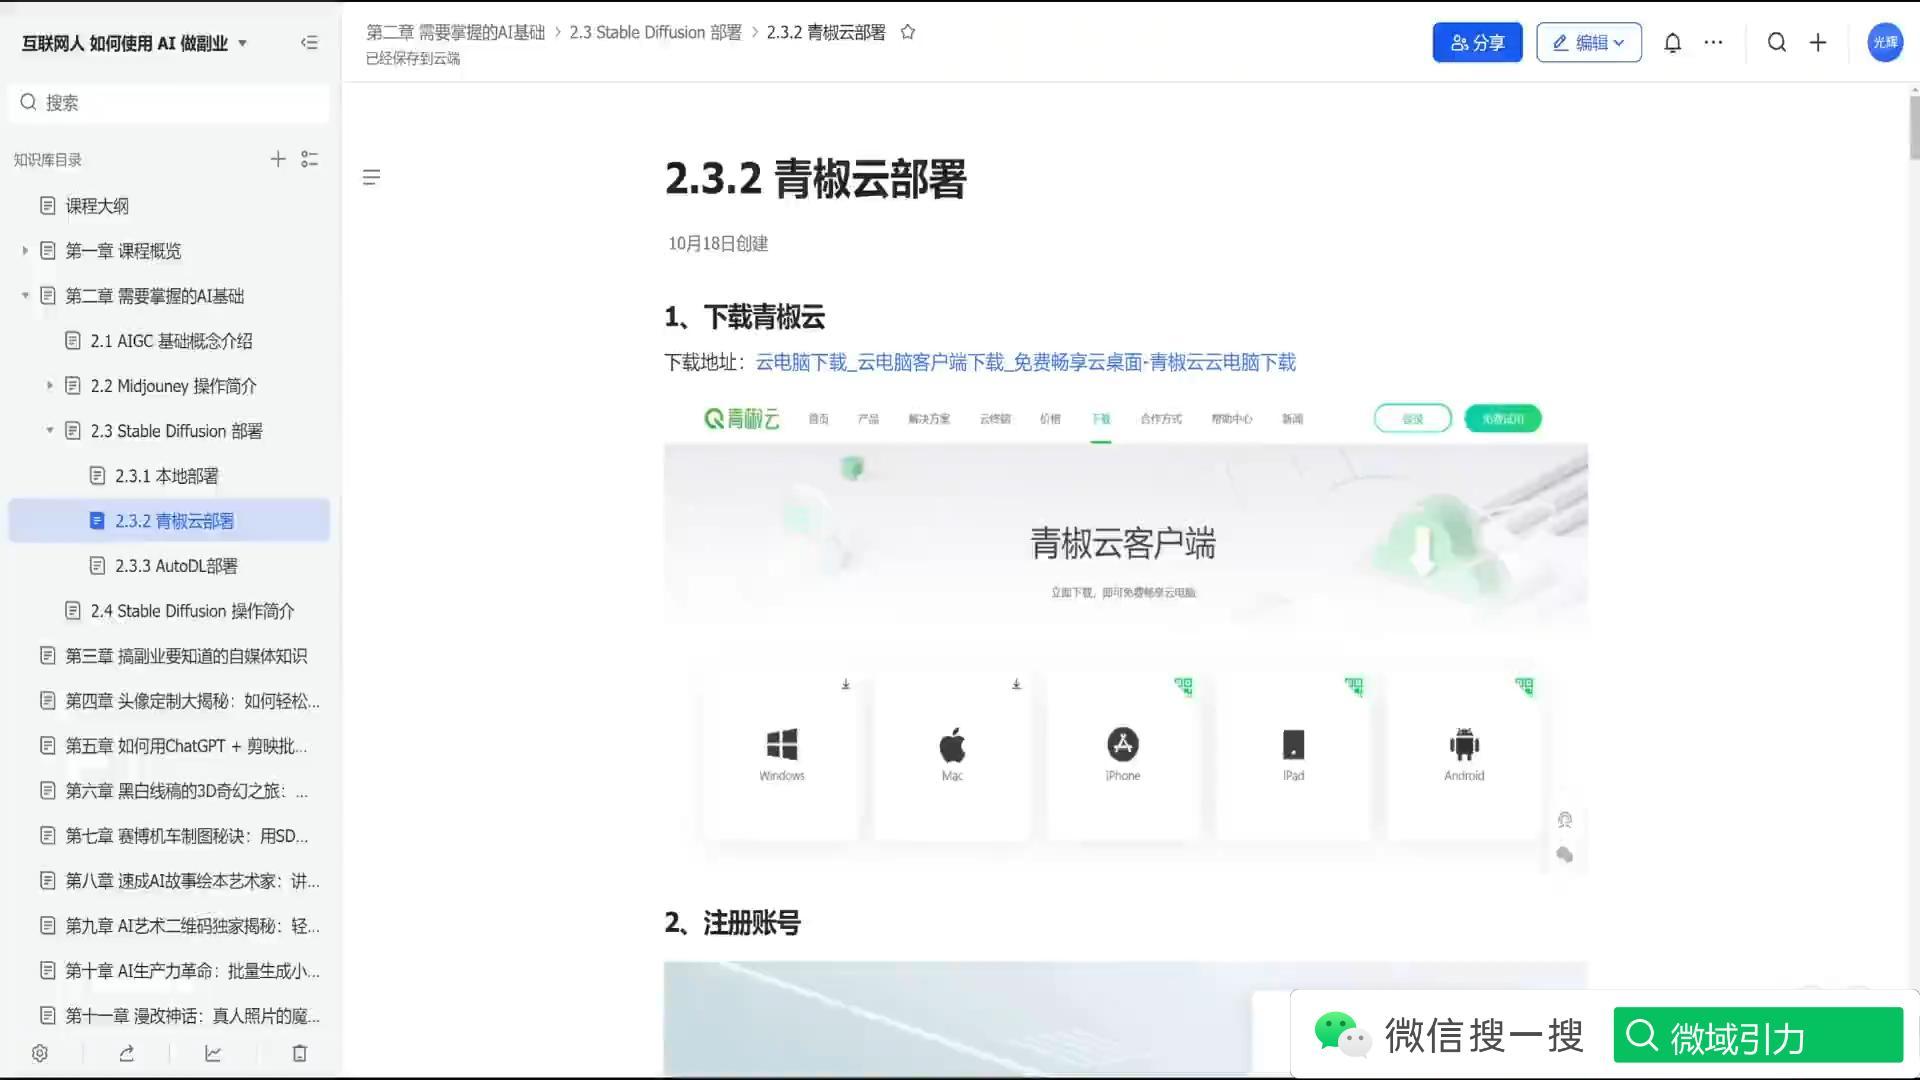Open 2.3.3 AutoDL部署 page
Image resolution: width=1920 pixels, height=1080 pixels.
coord(169,566)
